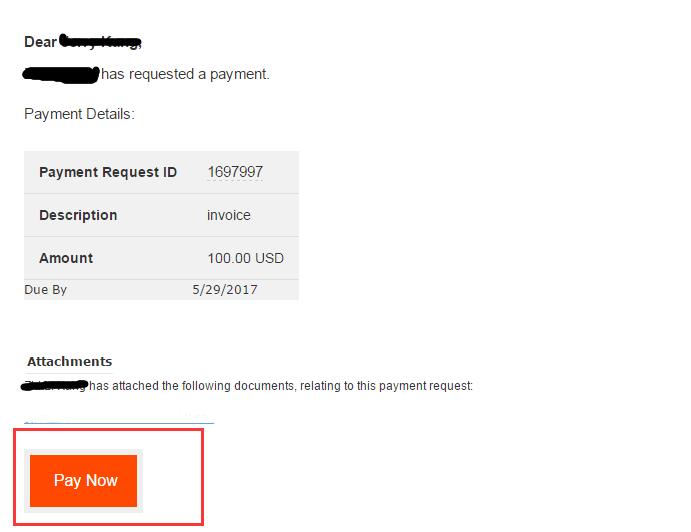Image resolution: width=691 pixels, height=532 pixels.
Task: Click the orange Pay Now button
Action: click(x=83, y=480)
